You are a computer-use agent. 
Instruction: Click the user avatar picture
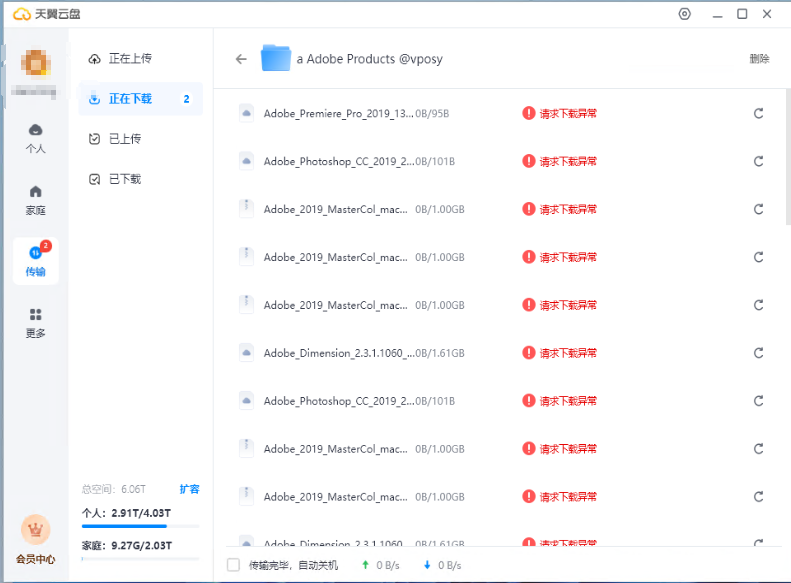click(x=35, y=63)
